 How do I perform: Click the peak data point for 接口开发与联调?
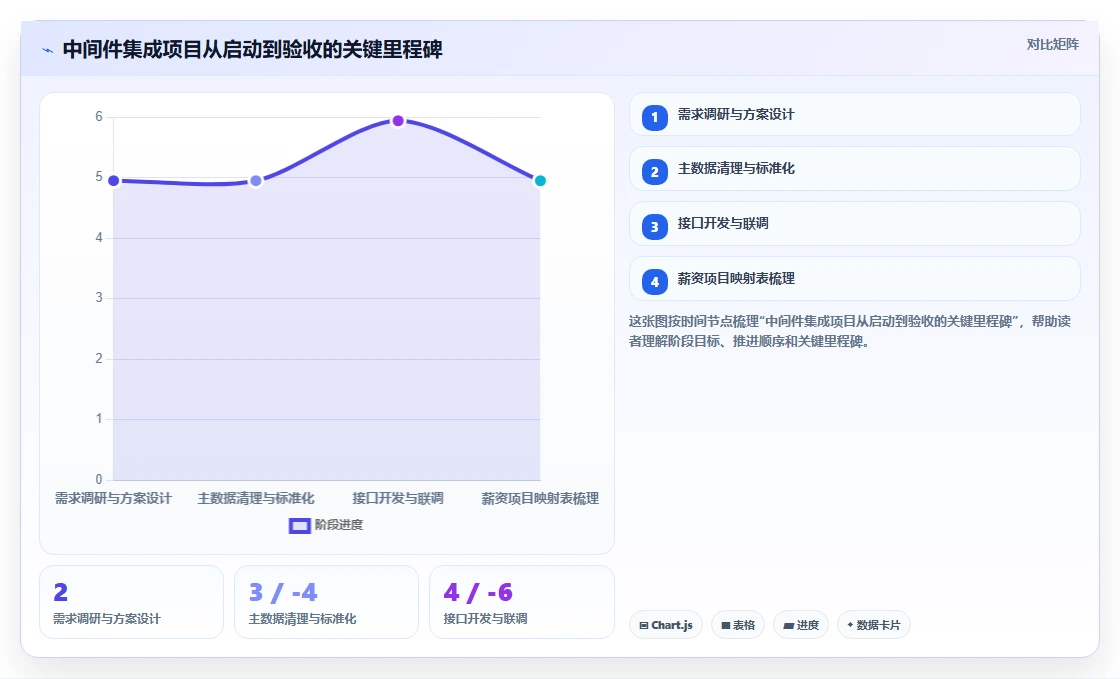(x=398, y=121)
